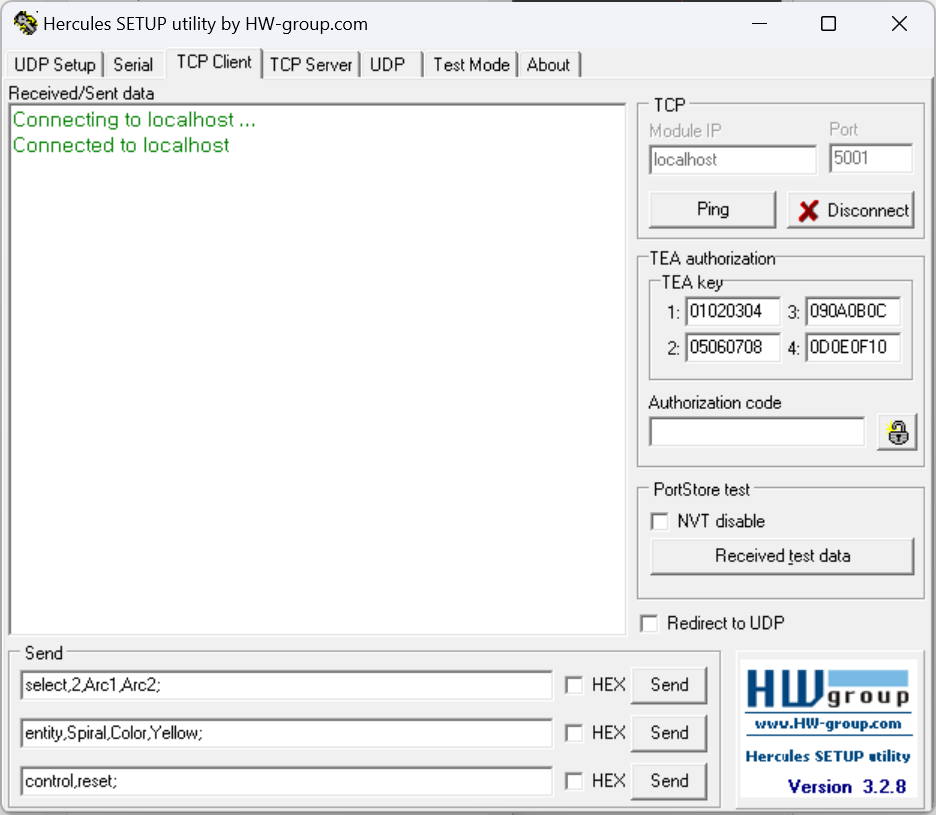This screenshot has height=815, width=936.
Task: Click the send field containing entity,Spiral,Color,Yellow;
Action: coord(286,733)
